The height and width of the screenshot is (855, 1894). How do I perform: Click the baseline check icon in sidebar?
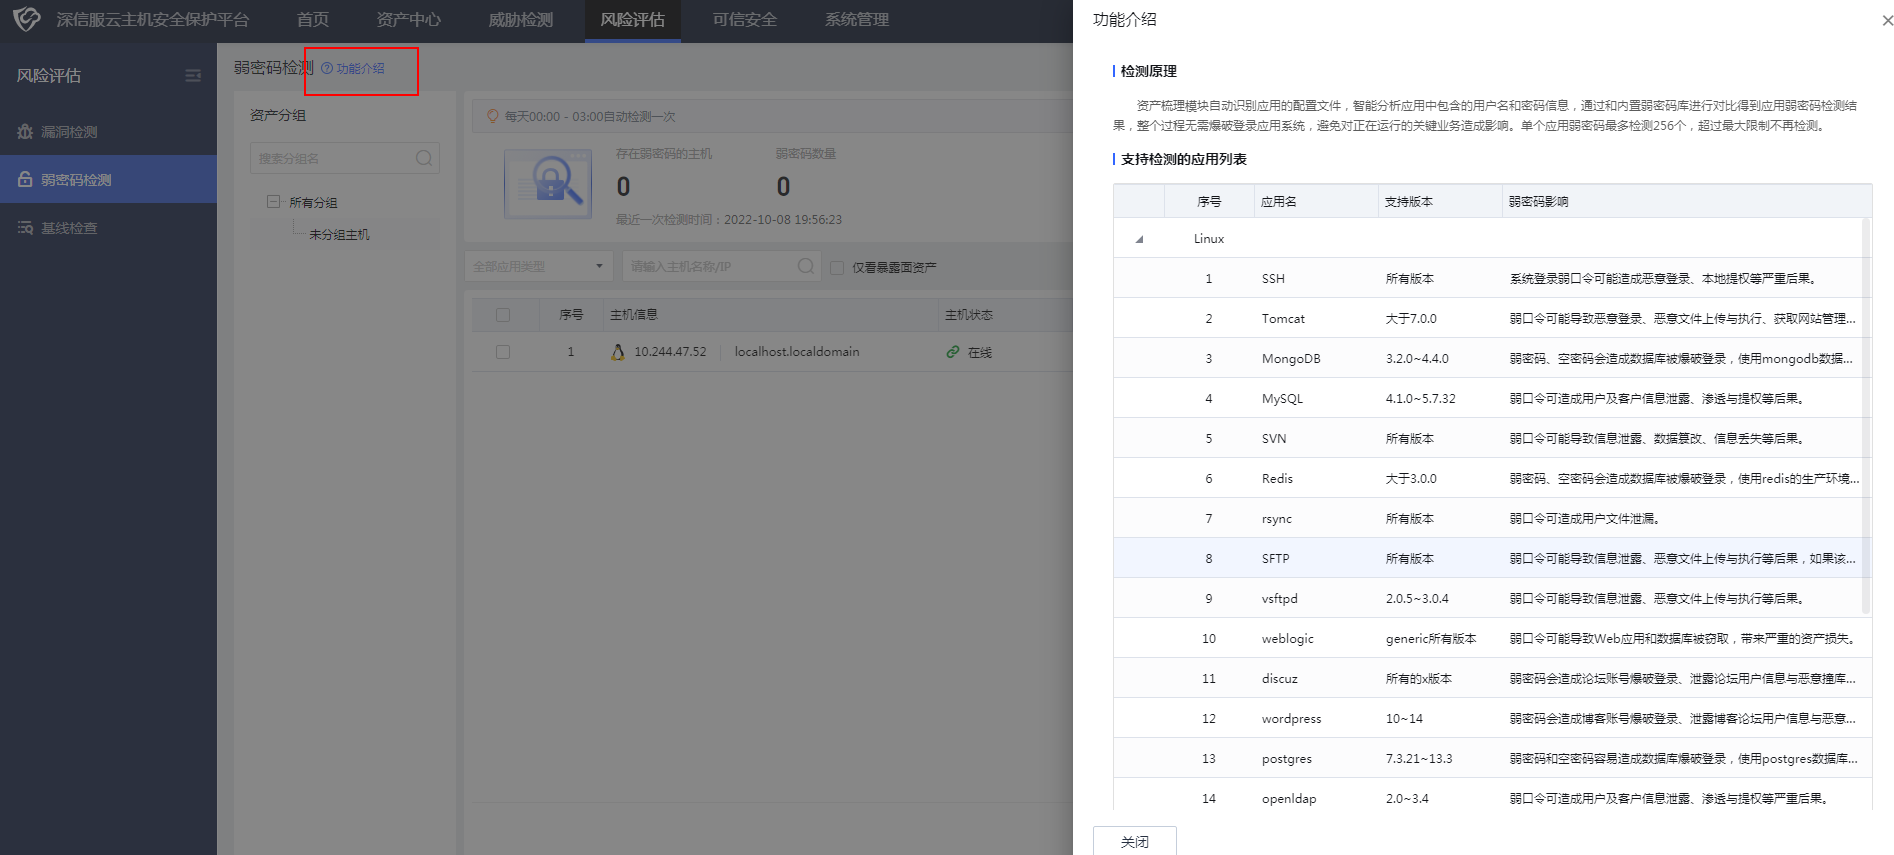pos(25,228)
